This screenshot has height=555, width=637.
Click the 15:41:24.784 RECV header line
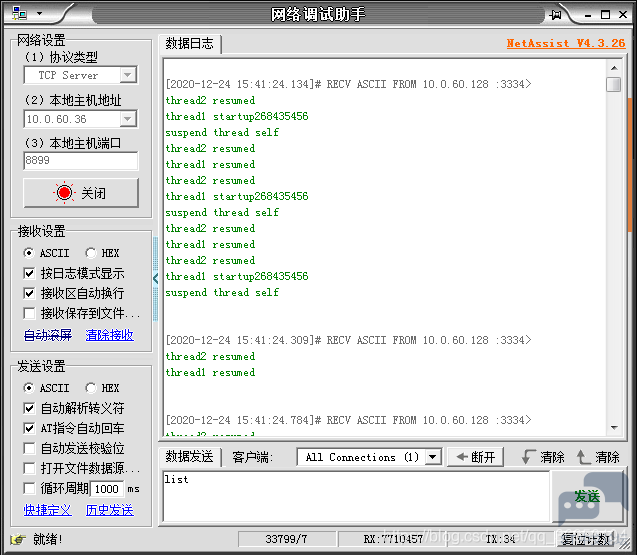pos(348,420)
